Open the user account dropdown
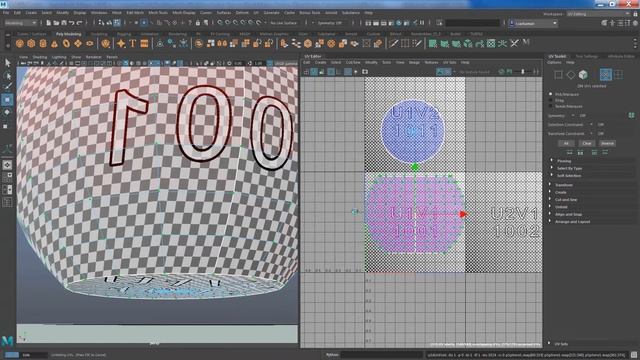640x360 pixels. point(533,23)
